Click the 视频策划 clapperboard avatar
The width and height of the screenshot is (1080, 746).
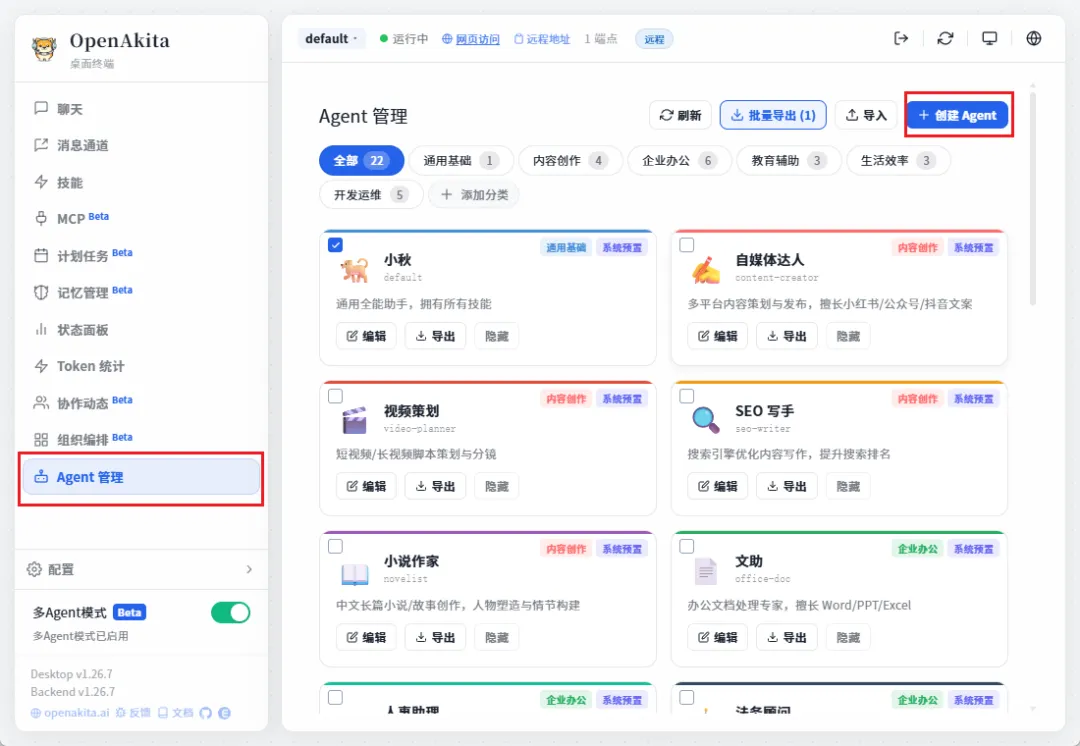pyautogui.click(x=355, y=420)
